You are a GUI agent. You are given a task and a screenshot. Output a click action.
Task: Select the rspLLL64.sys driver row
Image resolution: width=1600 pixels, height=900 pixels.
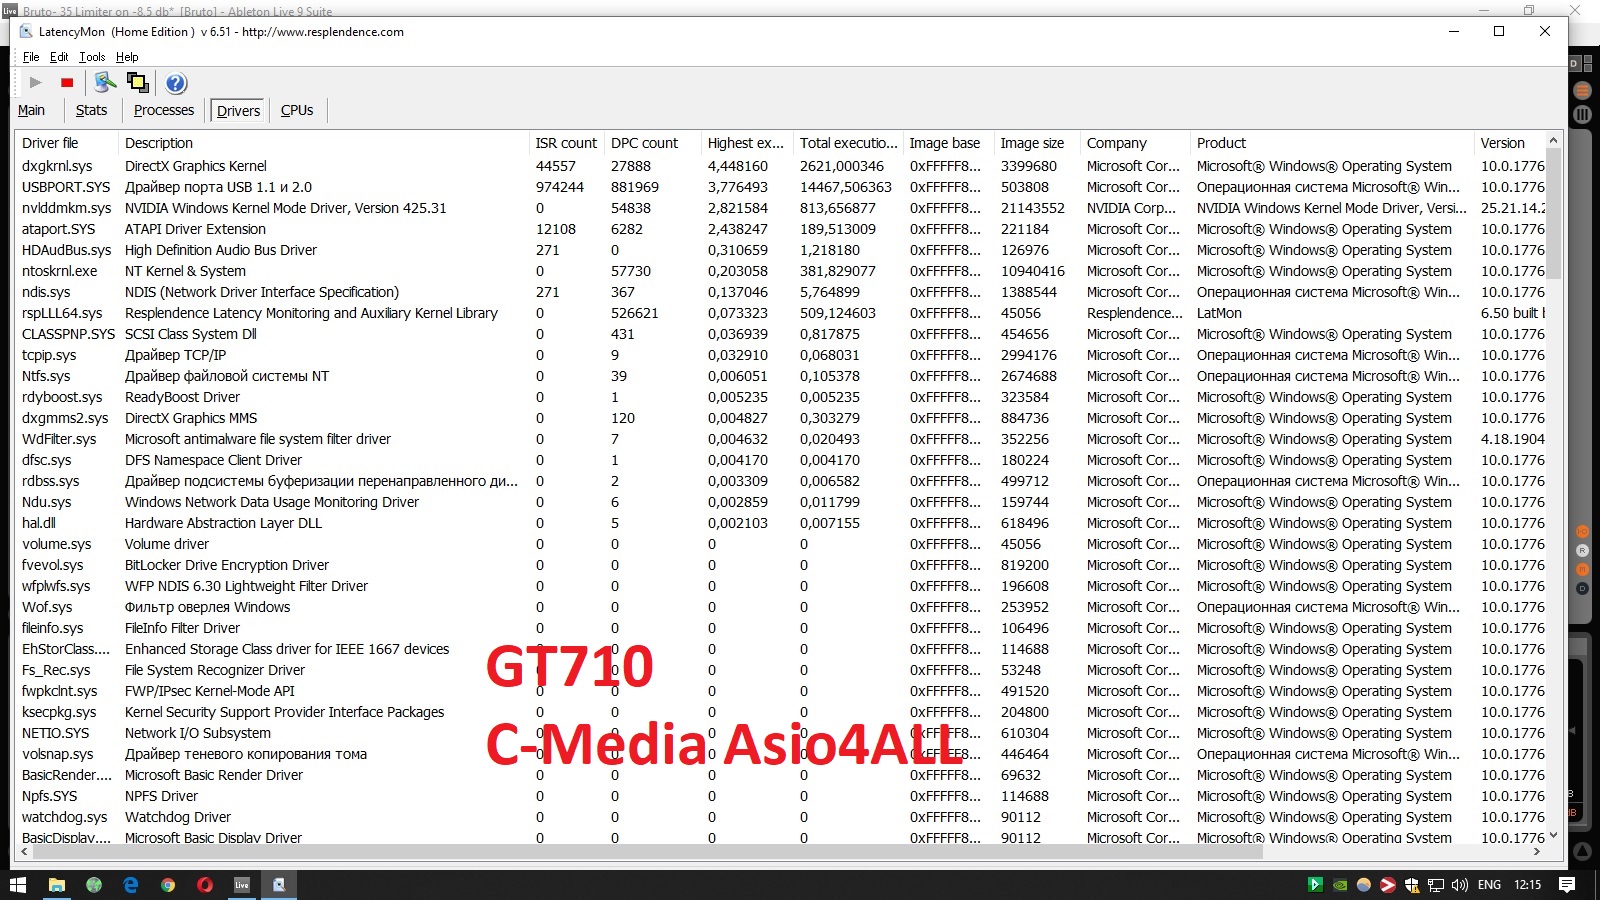[780, 313]
